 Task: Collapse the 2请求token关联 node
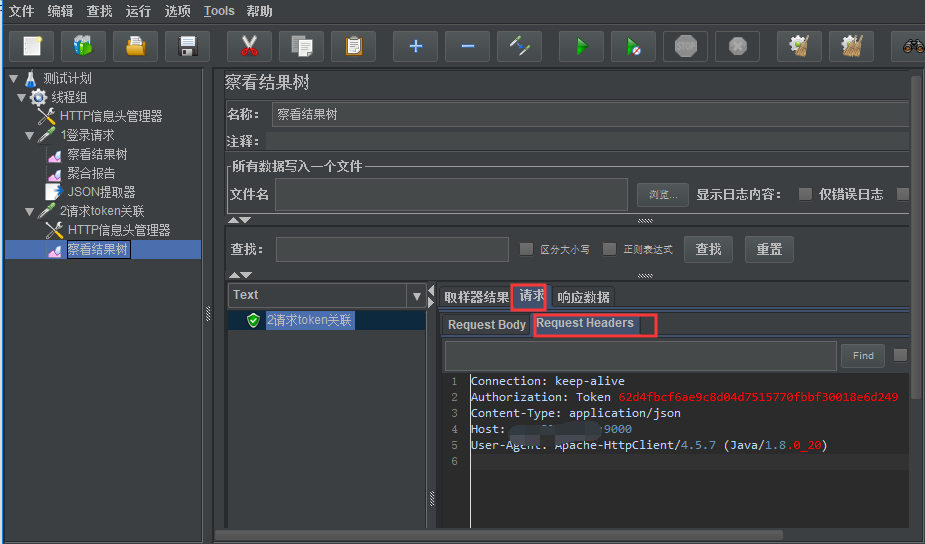coord(29,211)
